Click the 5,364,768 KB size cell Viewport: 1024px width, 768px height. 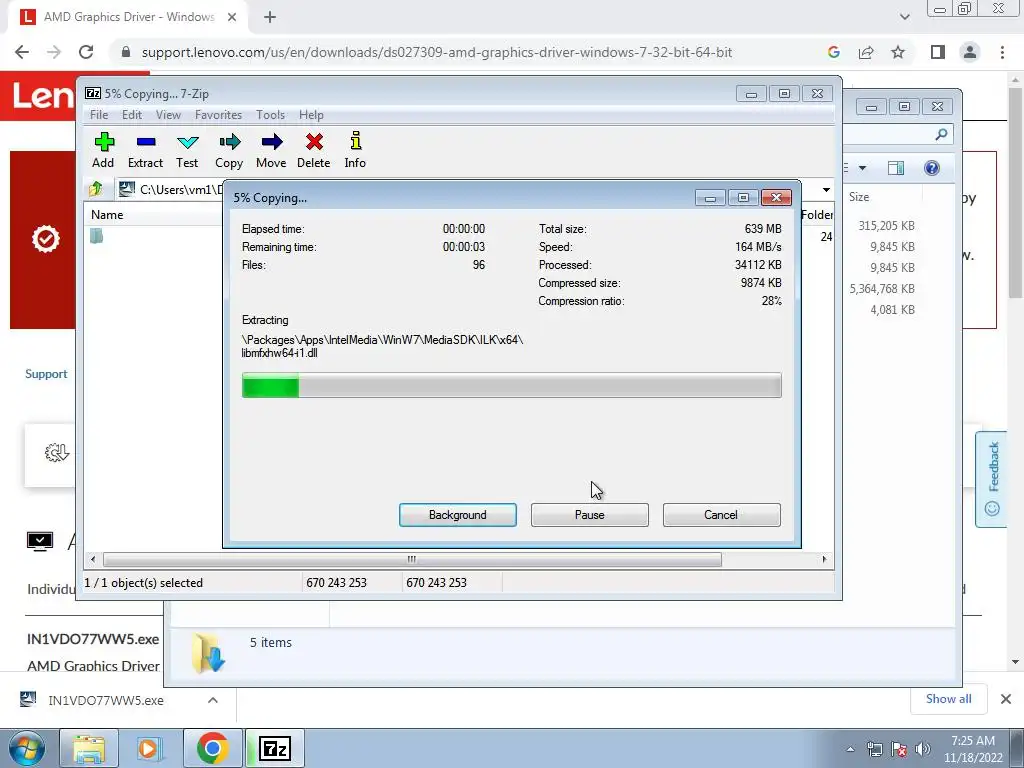(x=882, y=289)
